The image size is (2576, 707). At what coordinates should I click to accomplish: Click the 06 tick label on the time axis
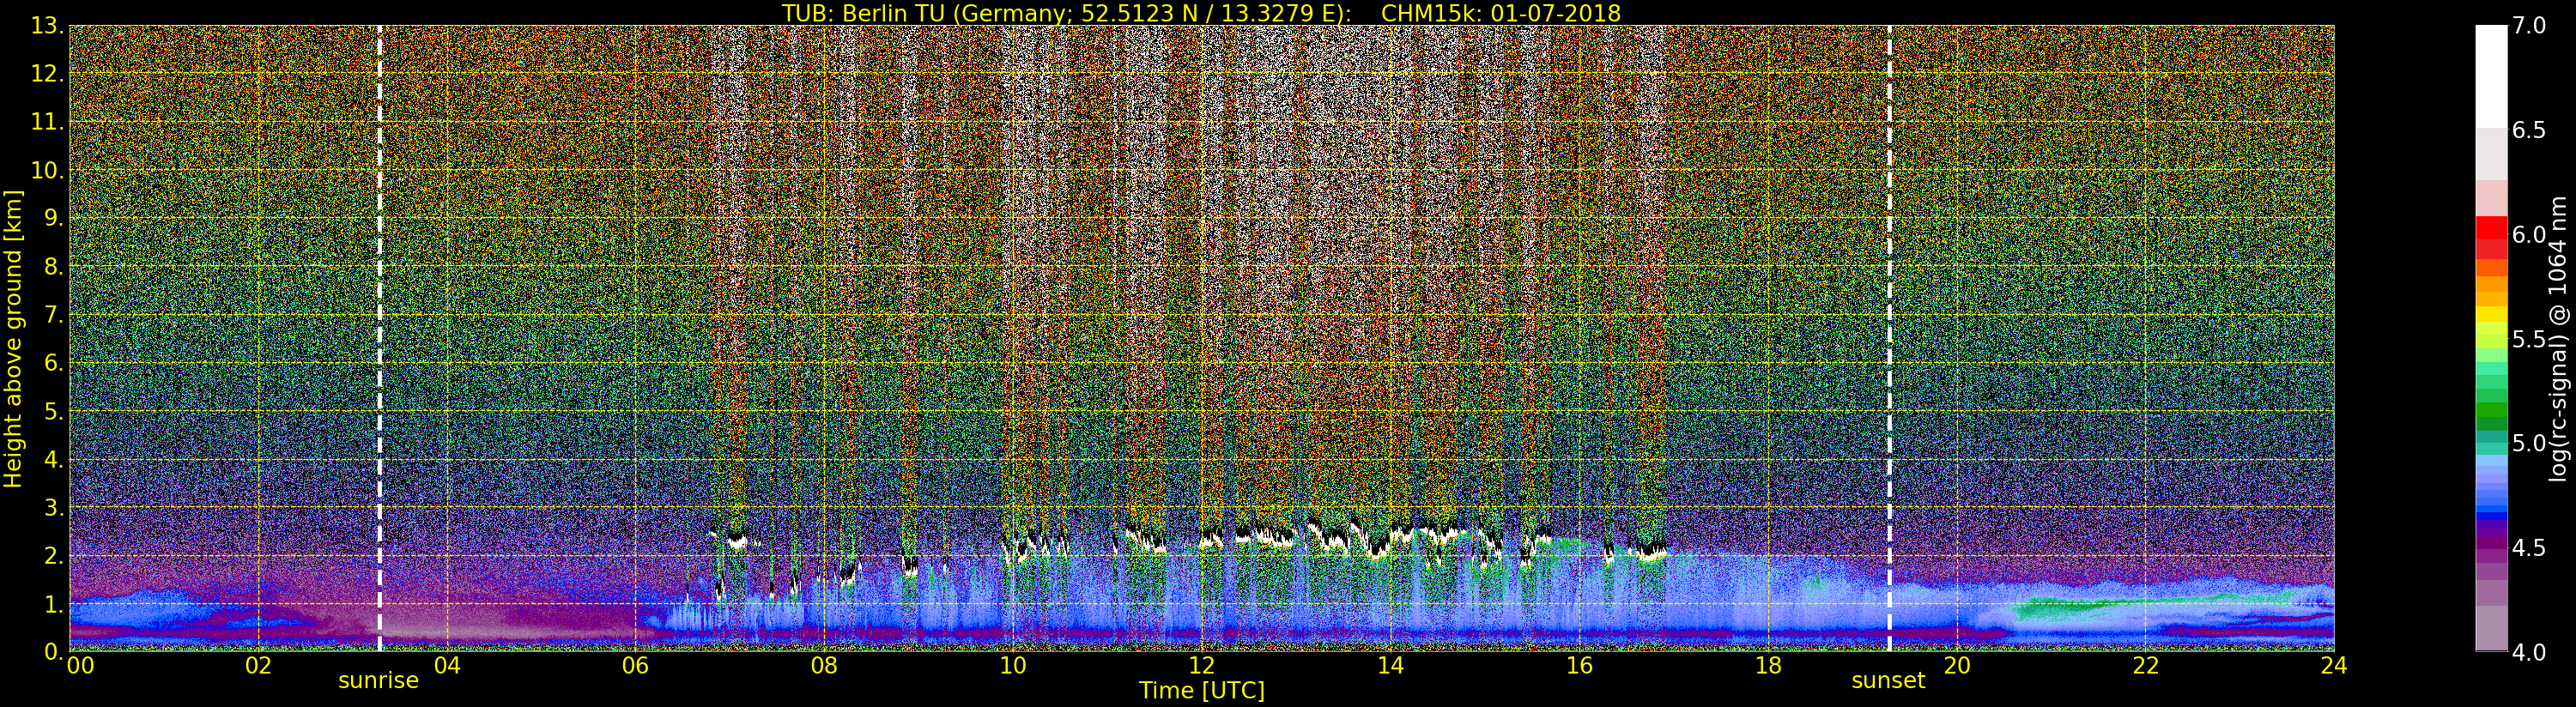point(636,665)
